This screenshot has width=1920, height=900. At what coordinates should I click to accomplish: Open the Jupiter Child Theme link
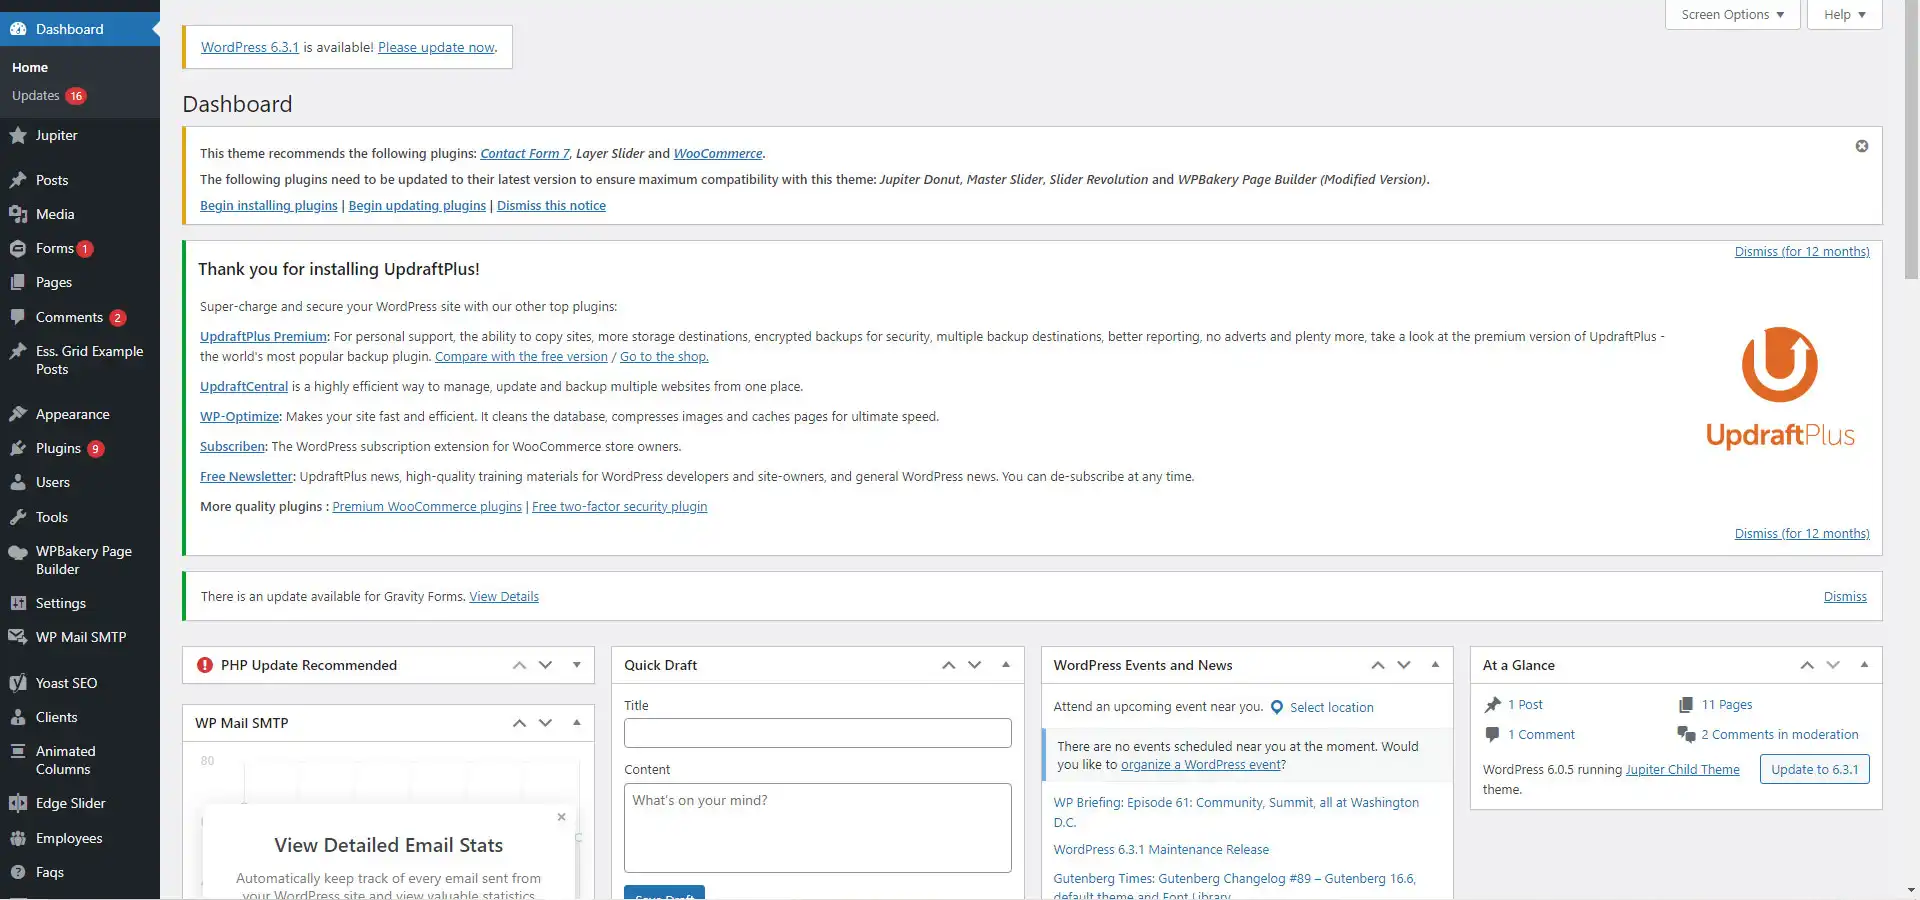tap(1682, 769)
